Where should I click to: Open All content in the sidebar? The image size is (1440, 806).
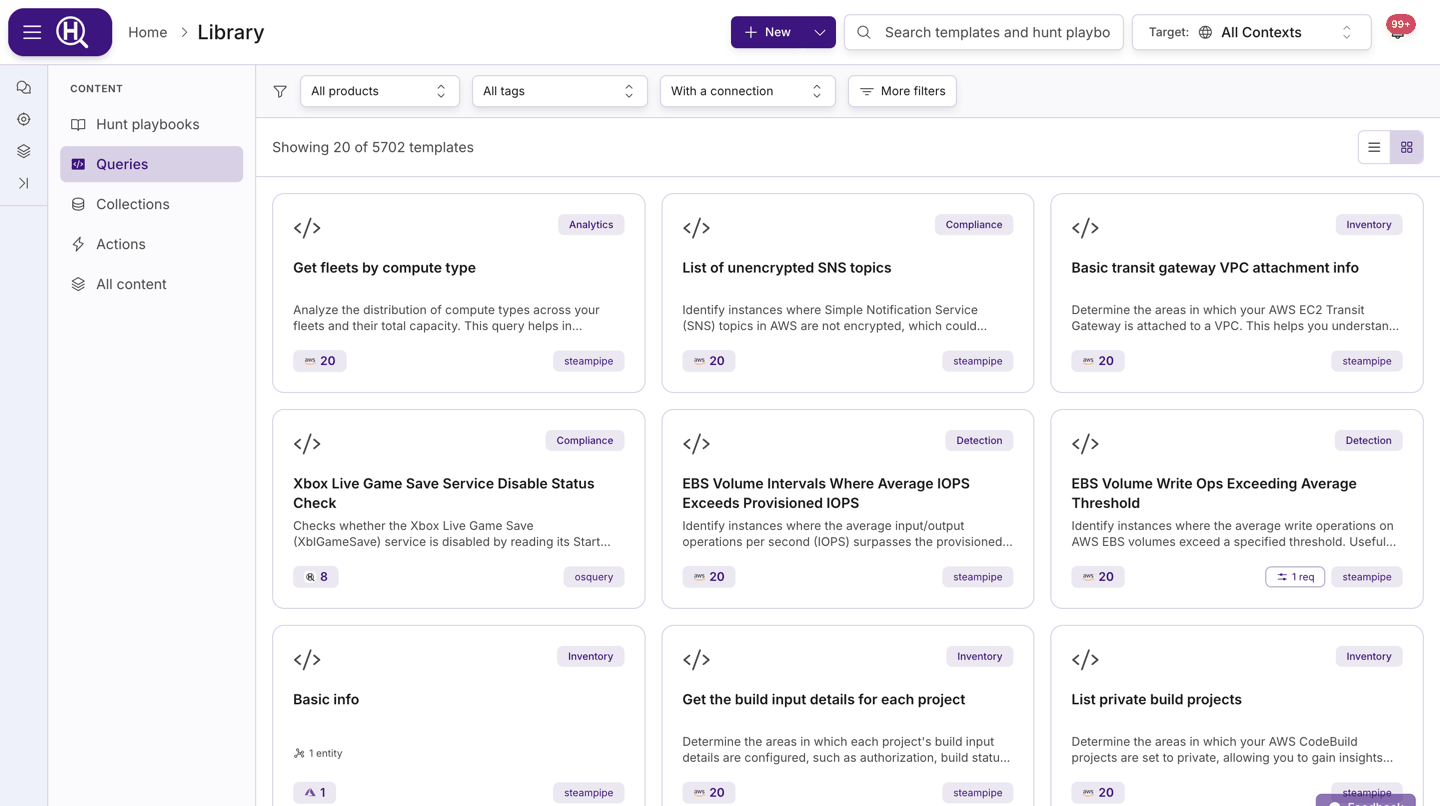152,284
